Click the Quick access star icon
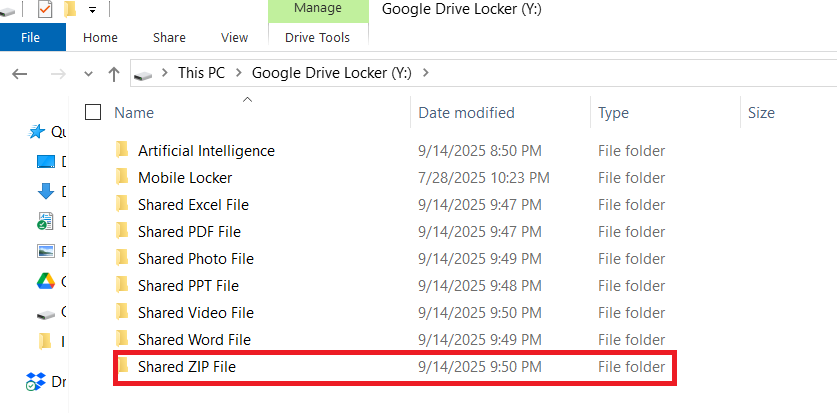This screenshot has height=413, width=838. (x=37, y=132)
